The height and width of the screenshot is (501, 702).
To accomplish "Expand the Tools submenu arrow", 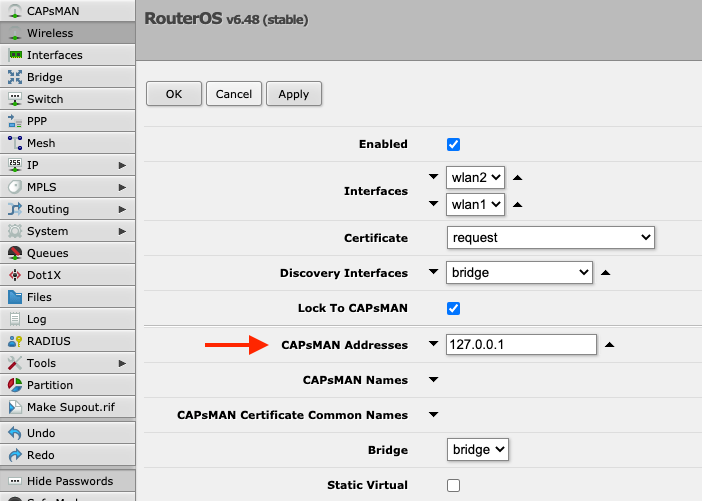I will click(122, 363).
